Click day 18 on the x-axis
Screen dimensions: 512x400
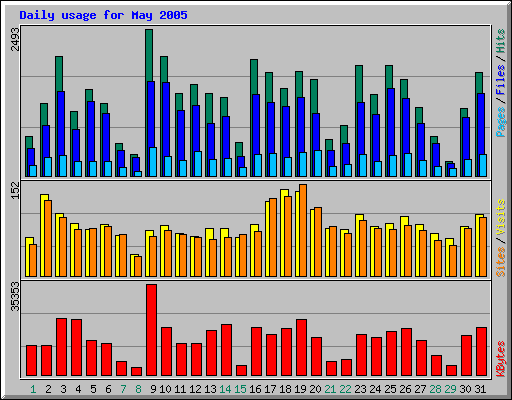[x=285, y=389]
